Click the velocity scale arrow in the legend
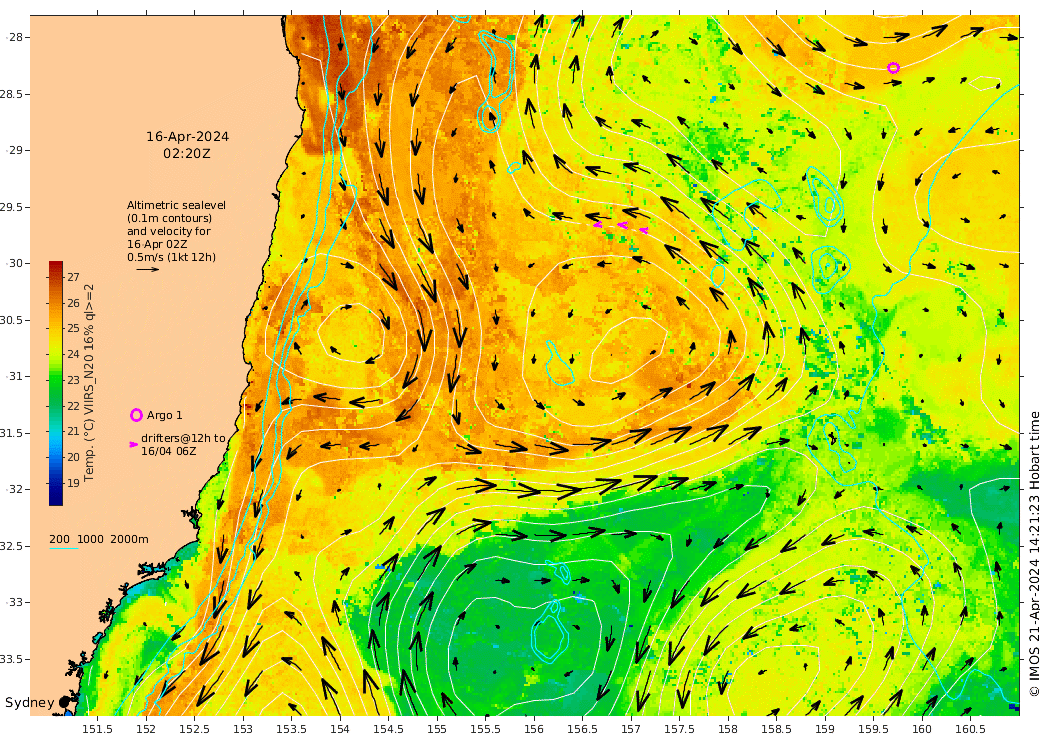Screen dimensions: 1040x750 (x=148, y=269)
